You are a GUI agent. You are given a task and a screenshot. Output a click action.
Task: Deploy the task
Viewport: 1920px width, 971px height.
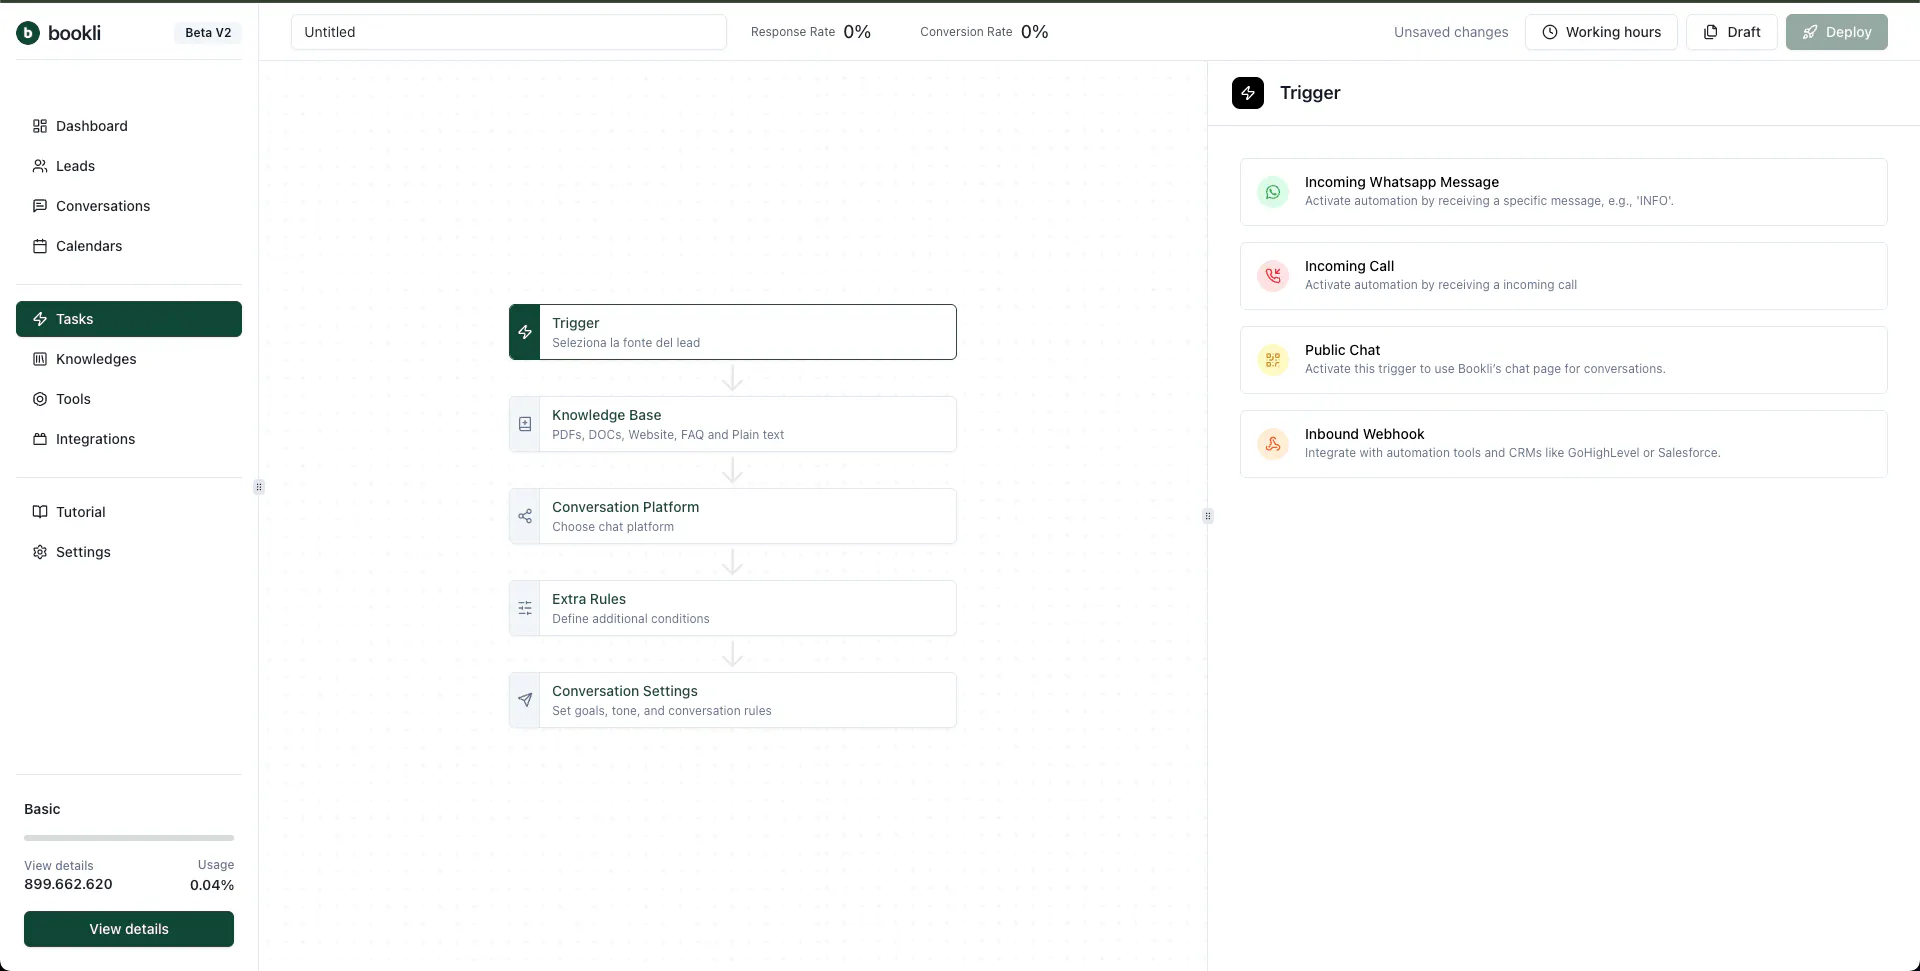(x=1837, y=32)
